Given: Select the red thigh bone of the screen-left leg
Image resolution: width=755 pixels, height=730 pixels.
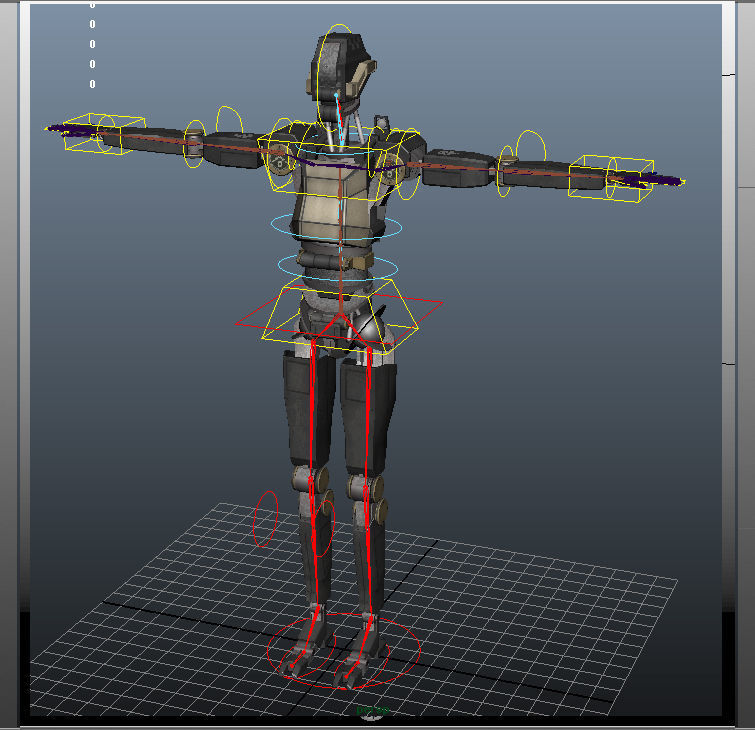Looking at the screenshot, I should 313,409.
